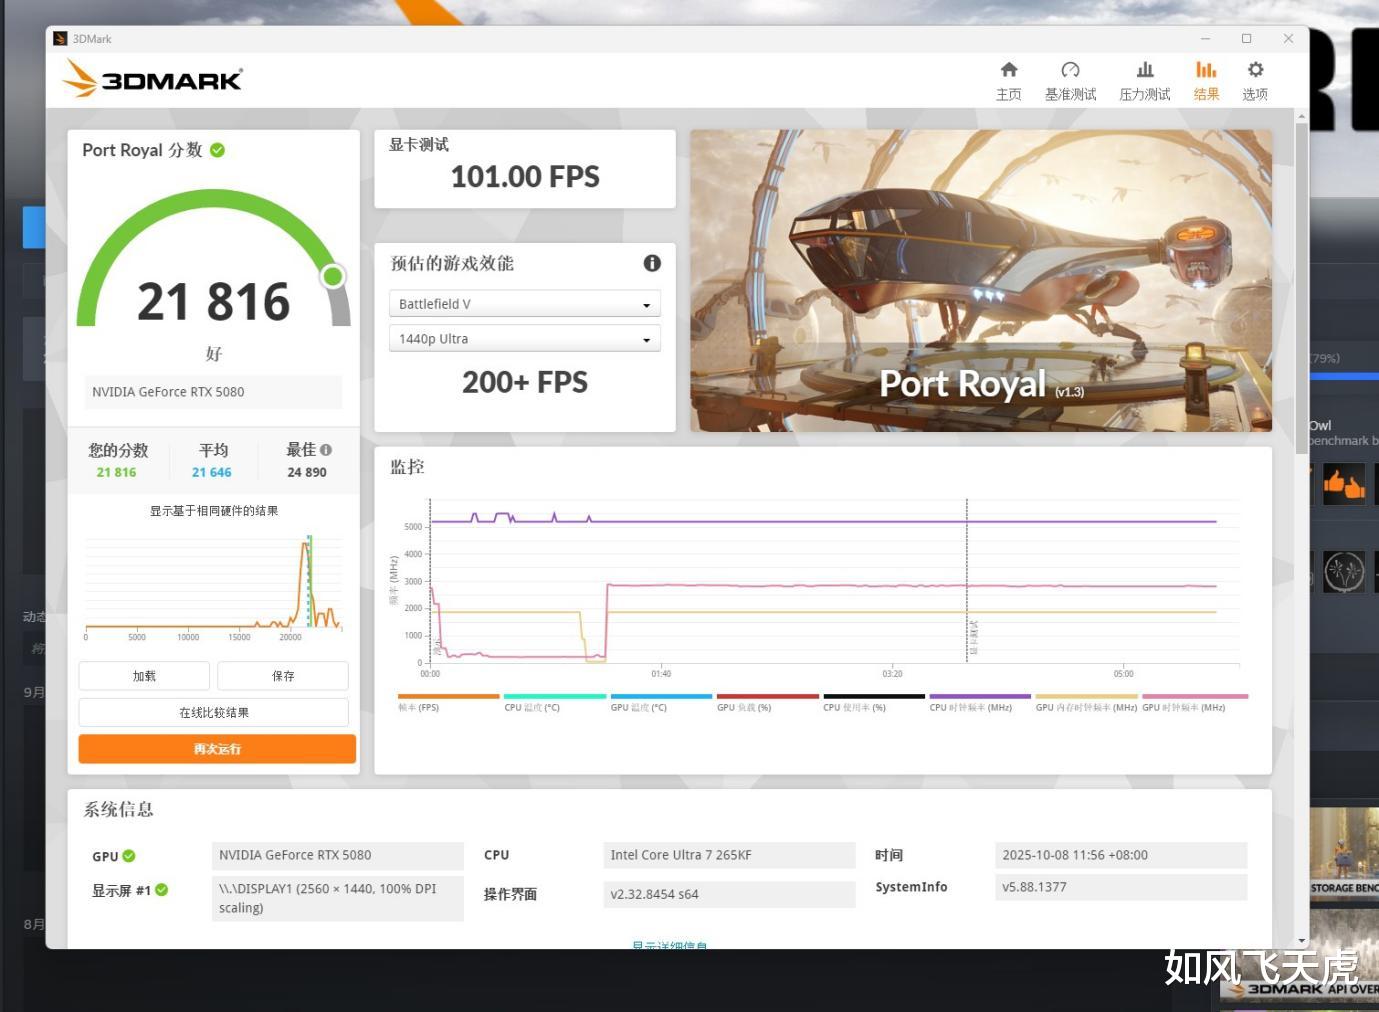Click the score distribution chart

214,587
